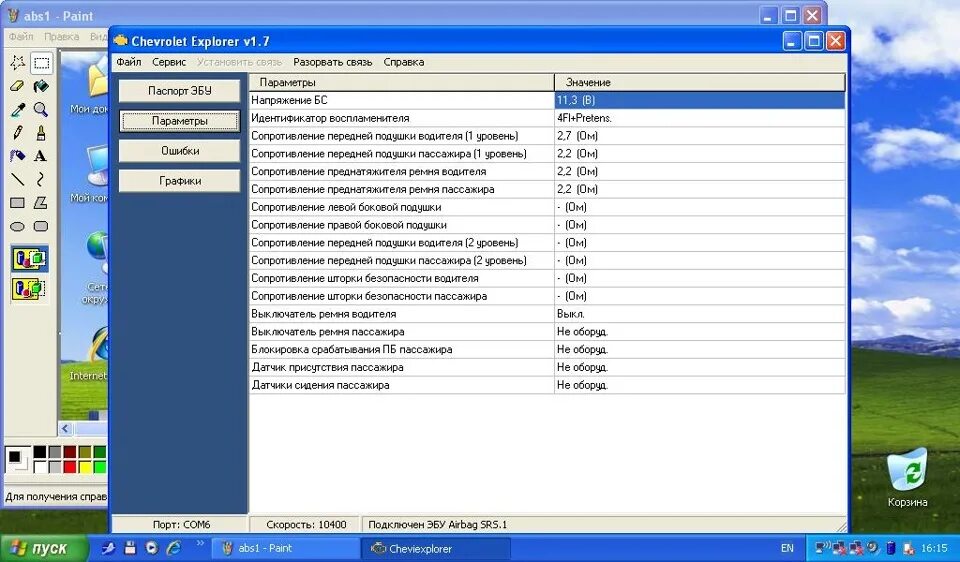Select Сопротивление передней подушки водителя (1 уровень)

(547, 135)
